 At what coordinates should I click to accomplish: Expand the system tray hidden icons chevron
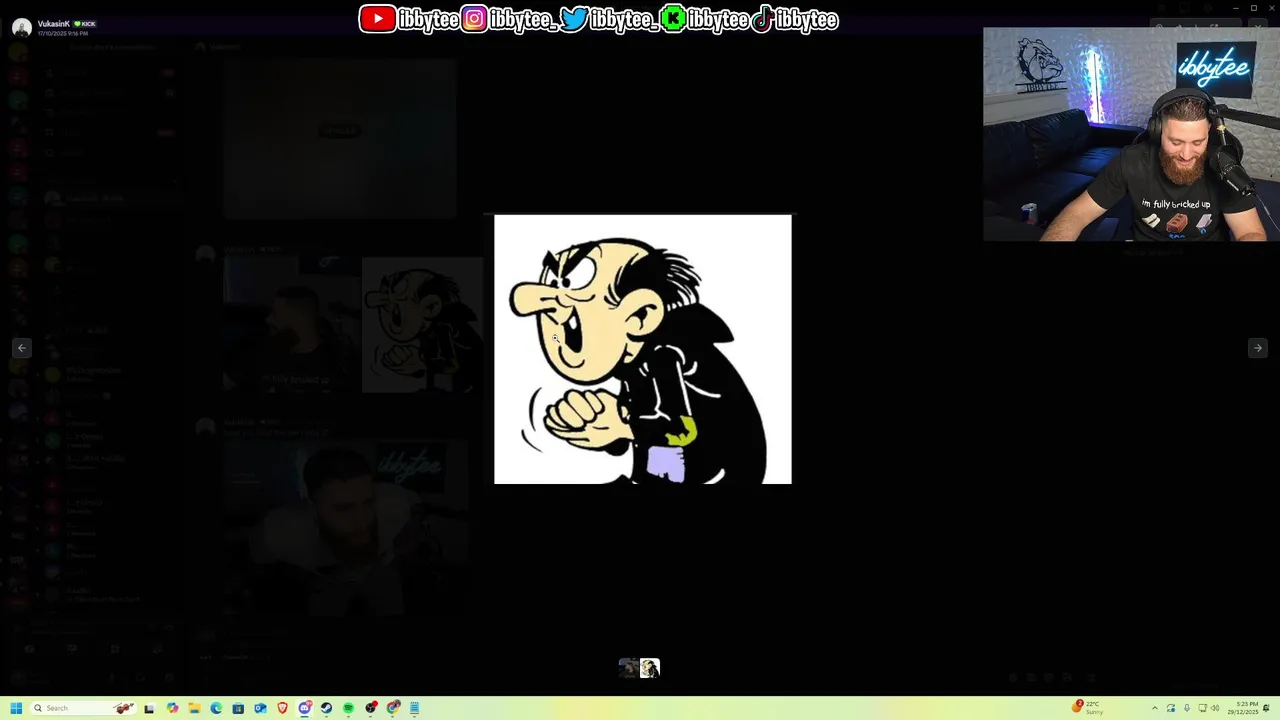click(1155, 708)
